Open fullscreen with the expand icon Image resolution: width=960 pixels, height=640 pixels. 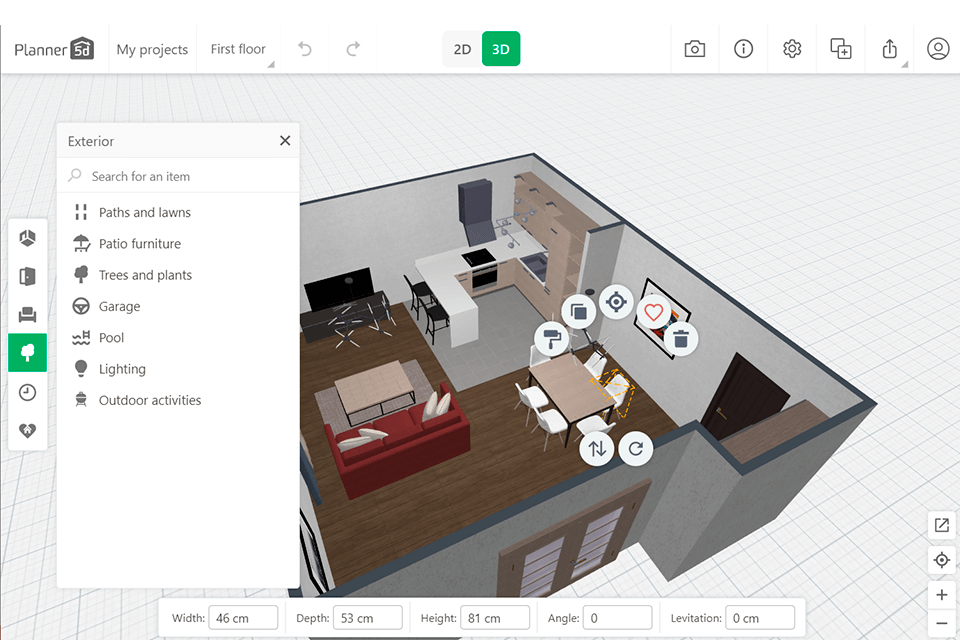[x=942, y=525]
